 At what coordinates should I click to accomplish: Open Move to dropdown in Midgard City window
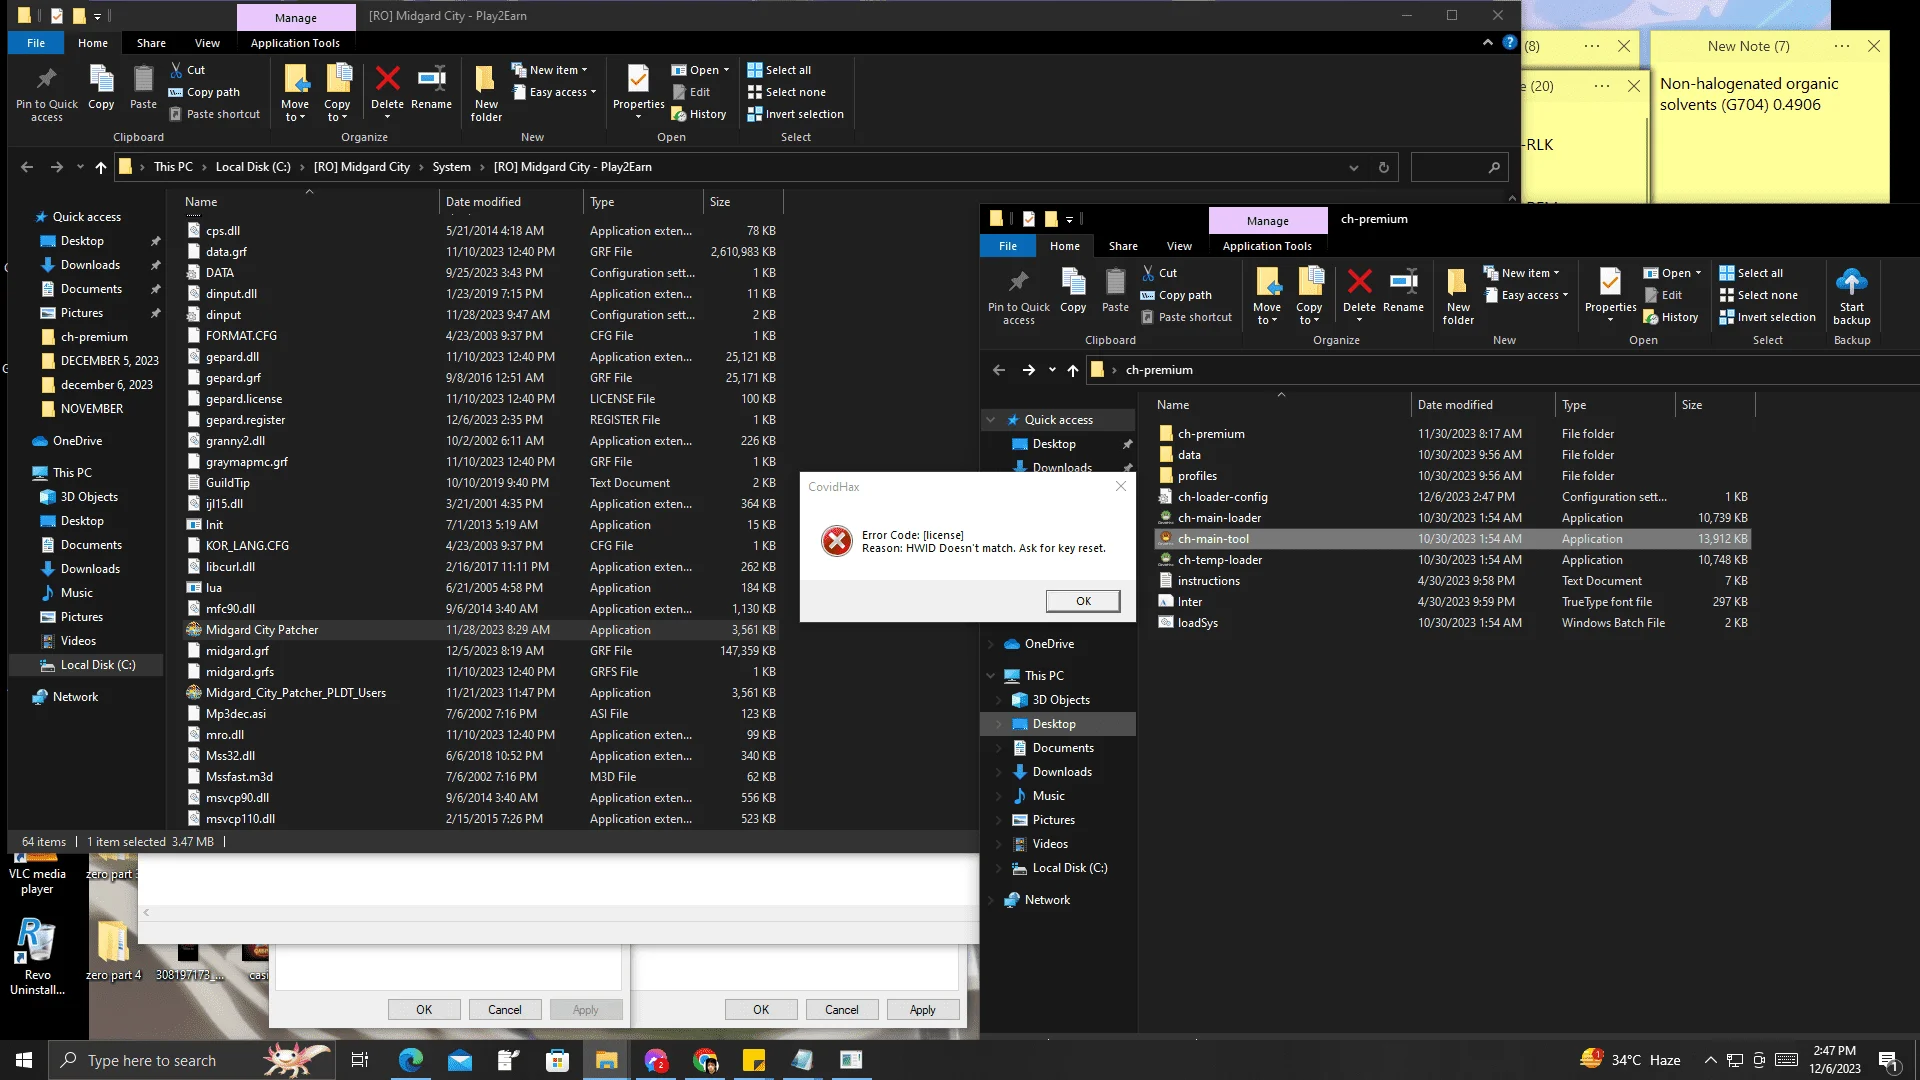coord(295,93)
